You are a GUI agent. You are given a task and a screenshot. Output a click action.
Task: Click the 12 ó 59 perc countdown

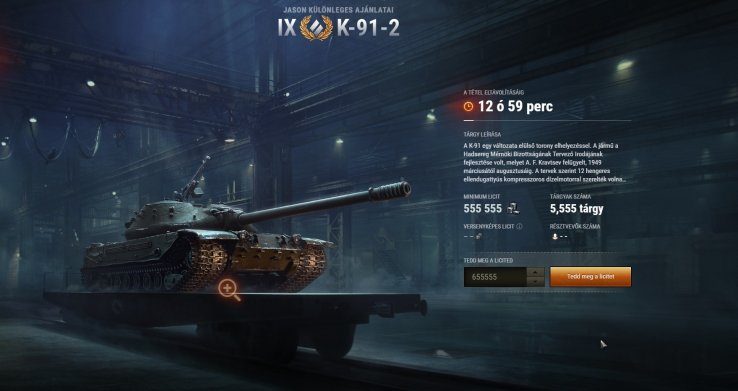coord(515,106)
